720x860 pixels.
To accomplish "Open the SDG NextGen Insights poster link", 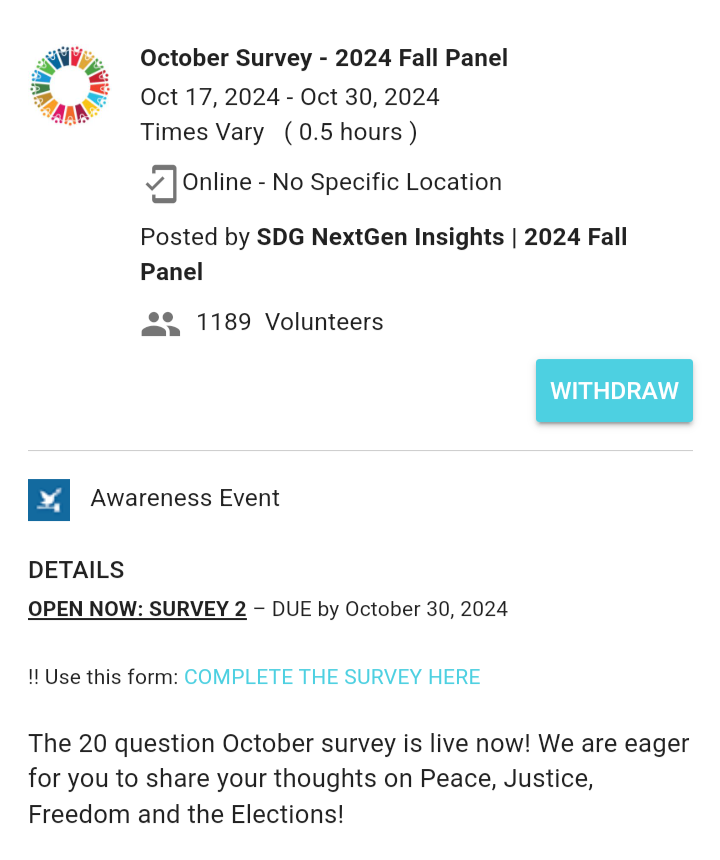I will [380, 237].
